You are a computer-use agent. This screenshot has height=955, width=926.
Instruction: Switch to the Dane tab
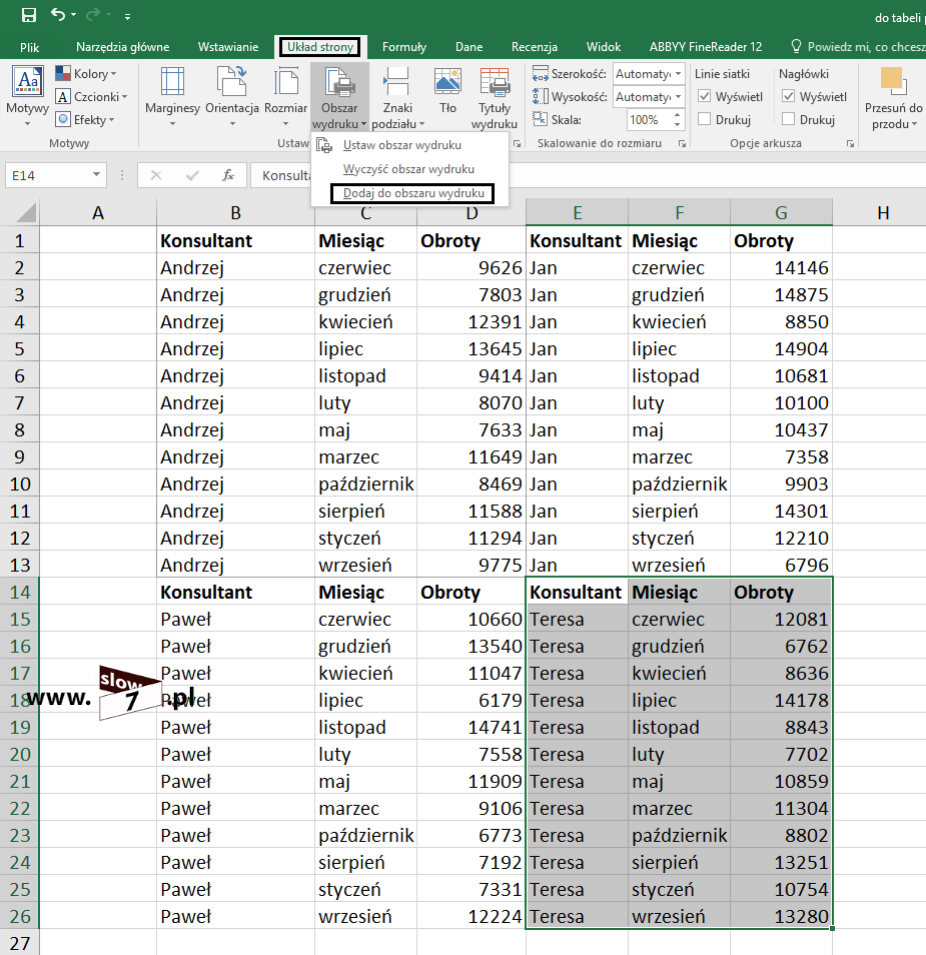coord(468,47)
